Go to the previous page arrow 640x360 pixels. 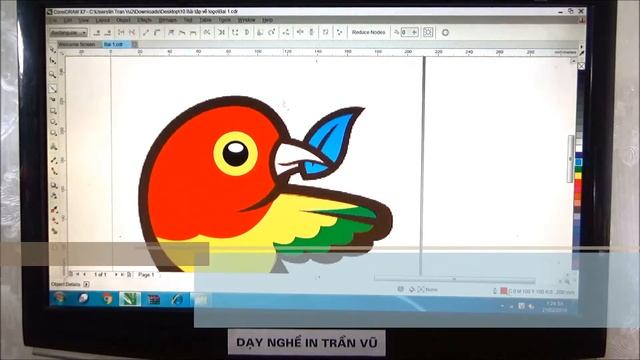[85, 275]
